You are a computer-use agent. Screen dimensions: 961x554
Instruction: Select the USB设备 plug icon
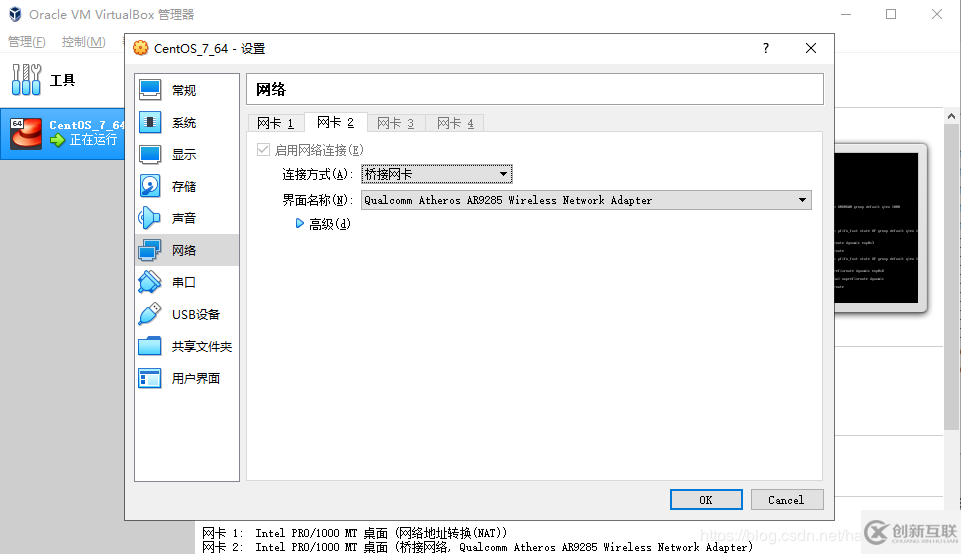point(150,314)
